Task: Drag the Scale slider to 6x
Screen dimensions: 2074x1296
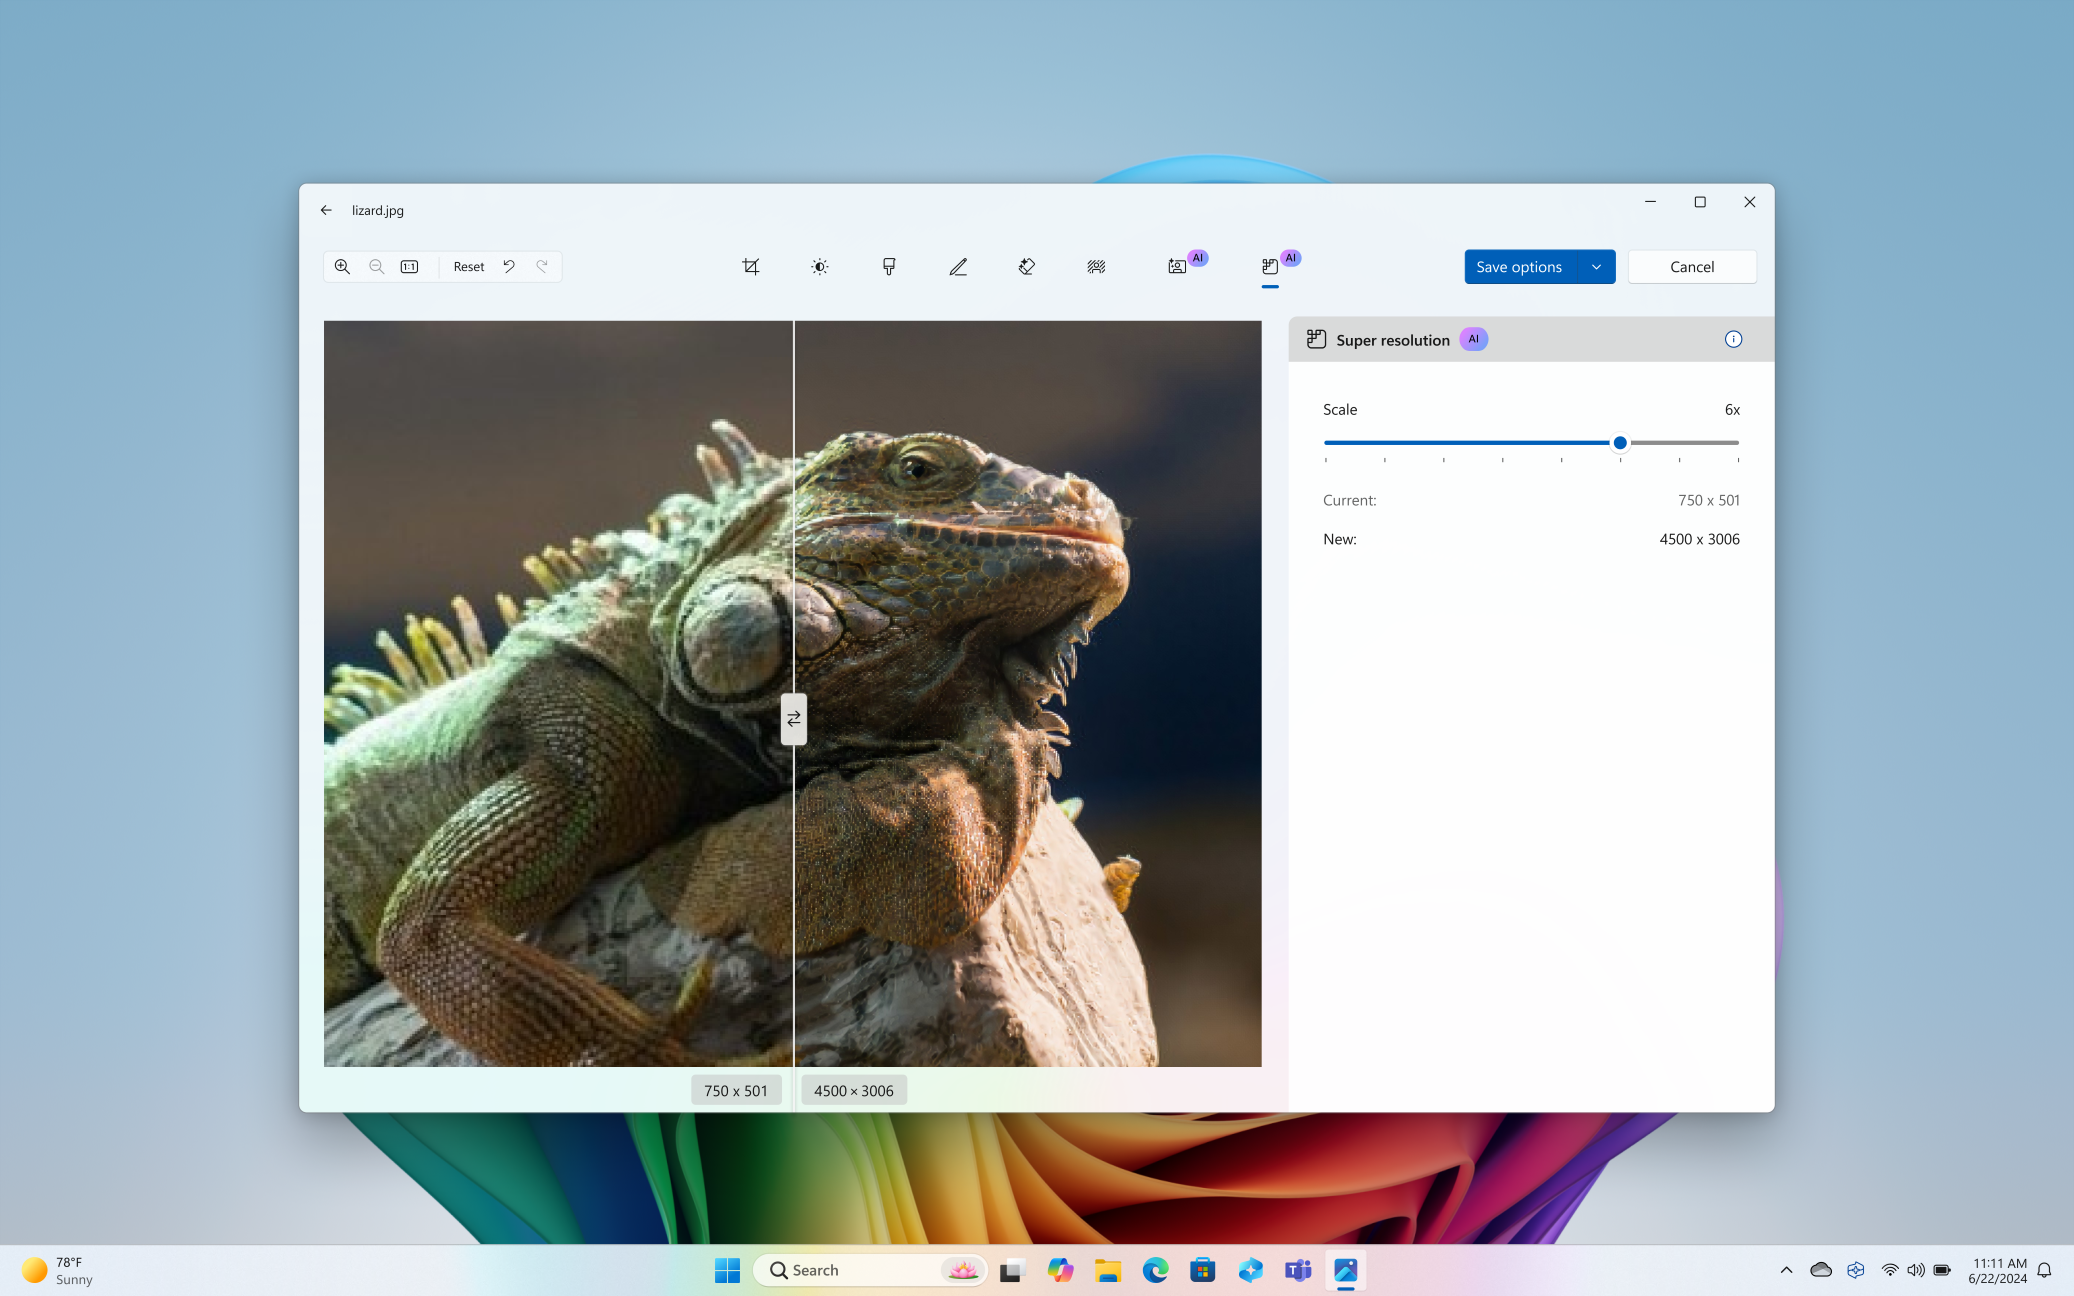Action: [1620, 442]
